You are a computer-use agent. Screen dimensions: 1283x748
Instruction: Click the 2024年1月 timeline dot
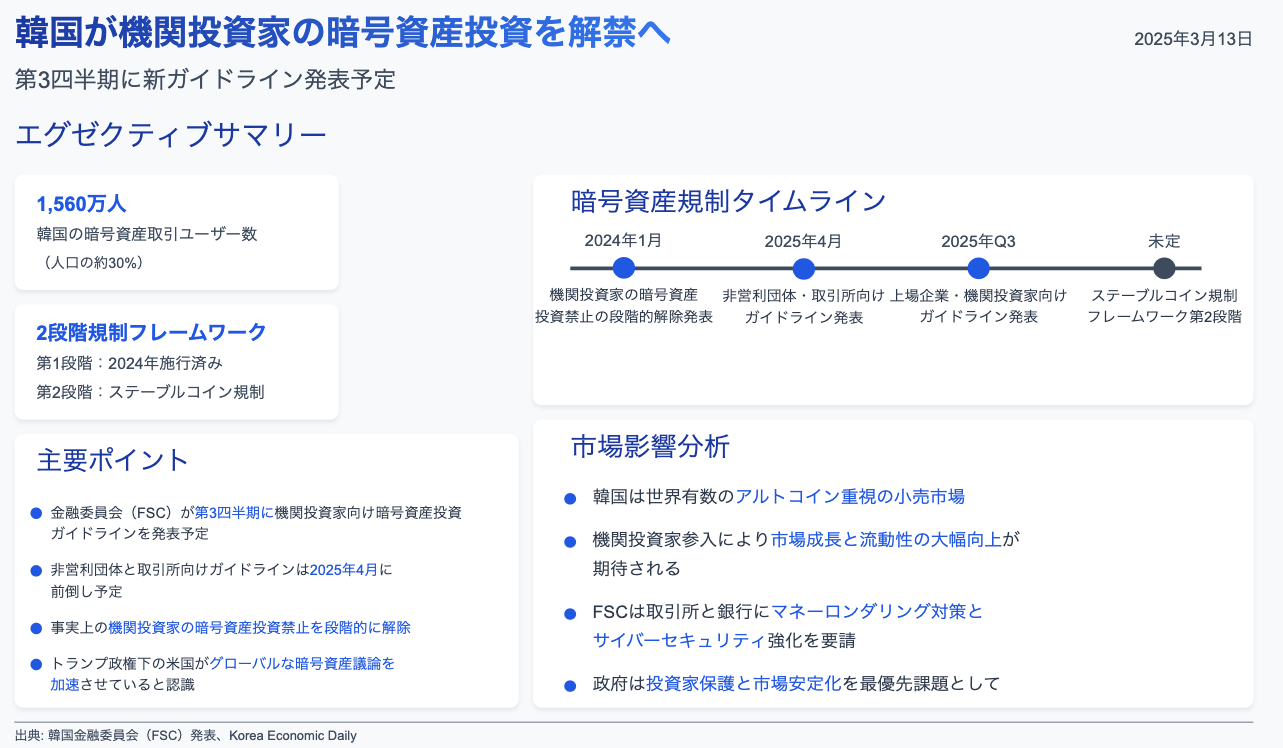(624, 268)
